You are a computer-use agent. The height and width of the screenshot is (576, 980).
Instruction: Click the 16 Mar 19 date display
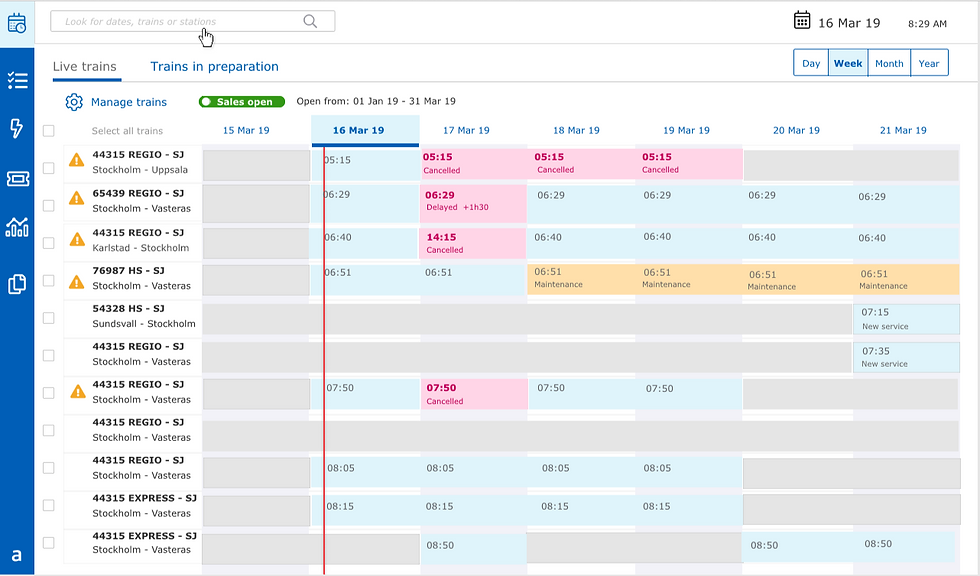point(849,23)
